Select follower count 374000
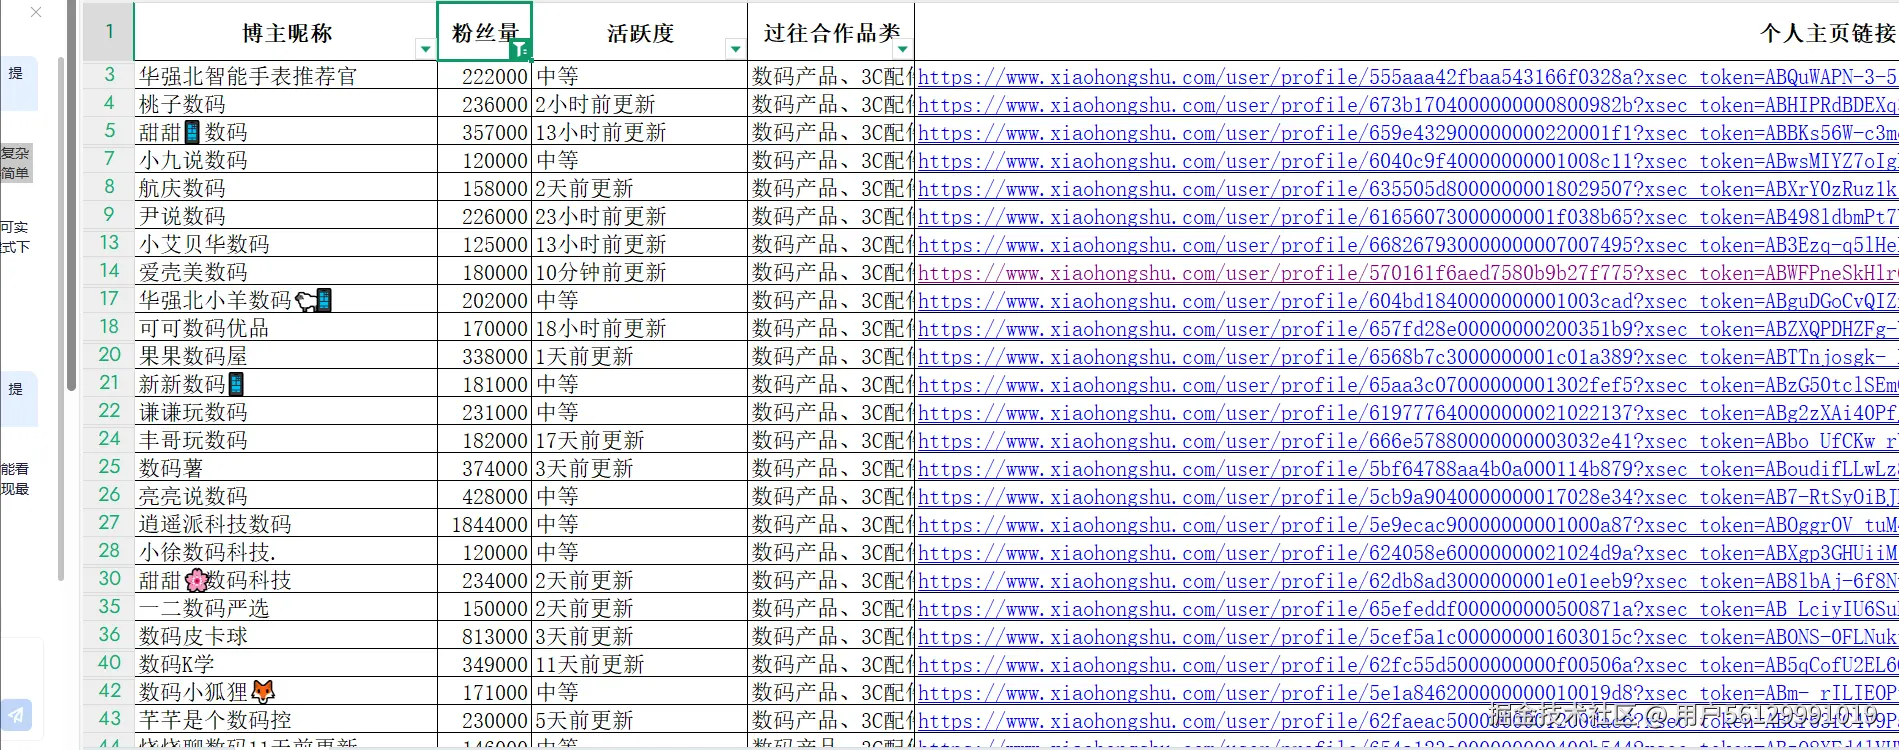The height and width of the screenshot is (750, 1899). (x=485, y=468)
